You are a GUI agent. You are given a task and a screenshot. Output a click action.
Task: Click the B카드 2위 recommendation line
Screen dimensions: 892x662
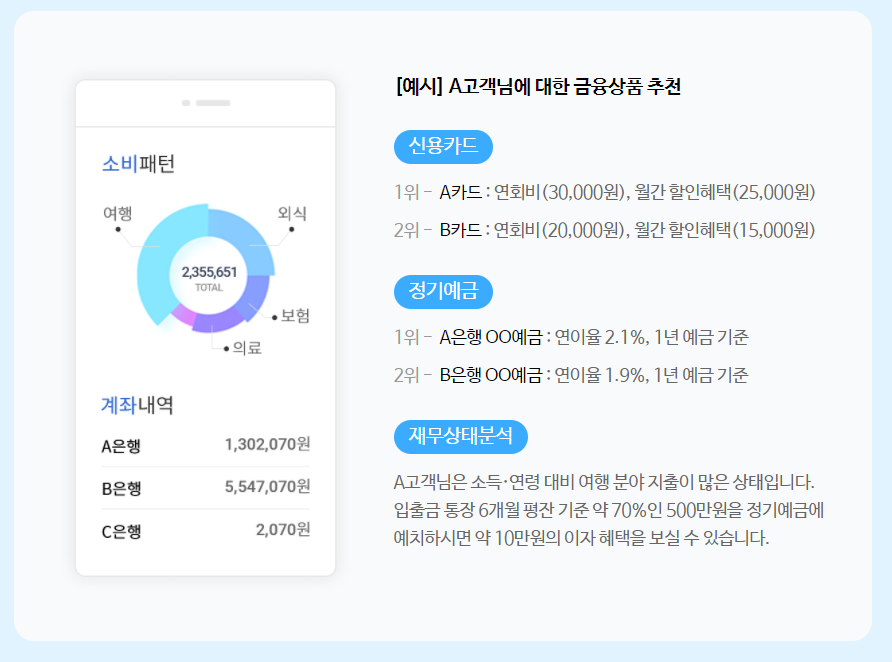pyautogui.click(x=605, y=230)
